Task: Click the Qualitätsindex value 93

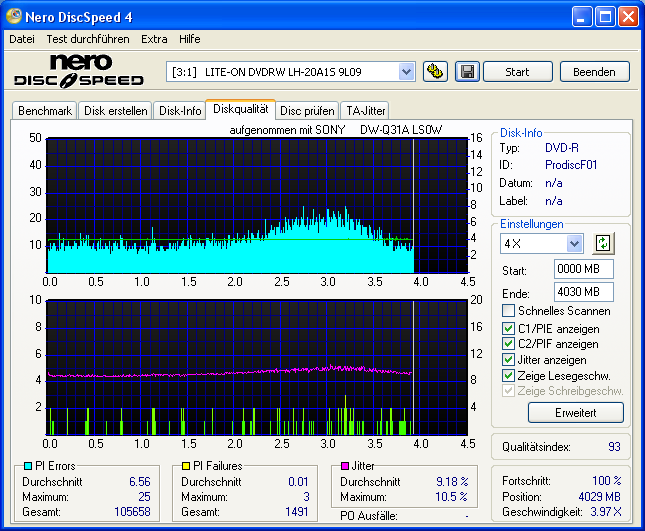Action: (x=614, y=447)
